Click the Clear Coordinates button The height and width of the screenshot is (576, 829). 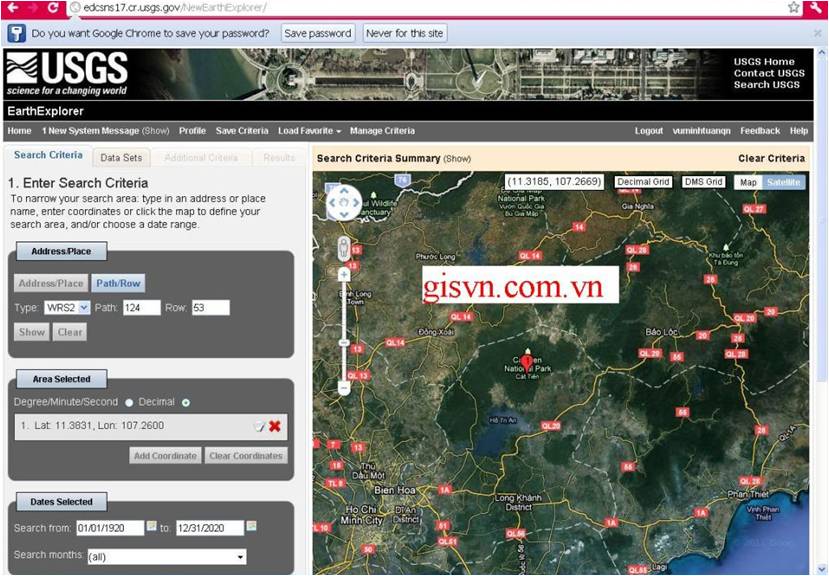coord(246,456)
